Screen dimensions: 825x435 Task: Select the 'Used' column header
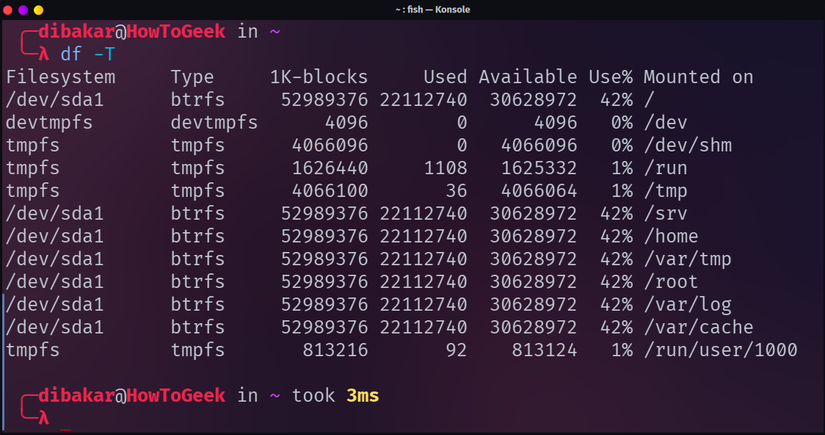[x=445, y=77]
